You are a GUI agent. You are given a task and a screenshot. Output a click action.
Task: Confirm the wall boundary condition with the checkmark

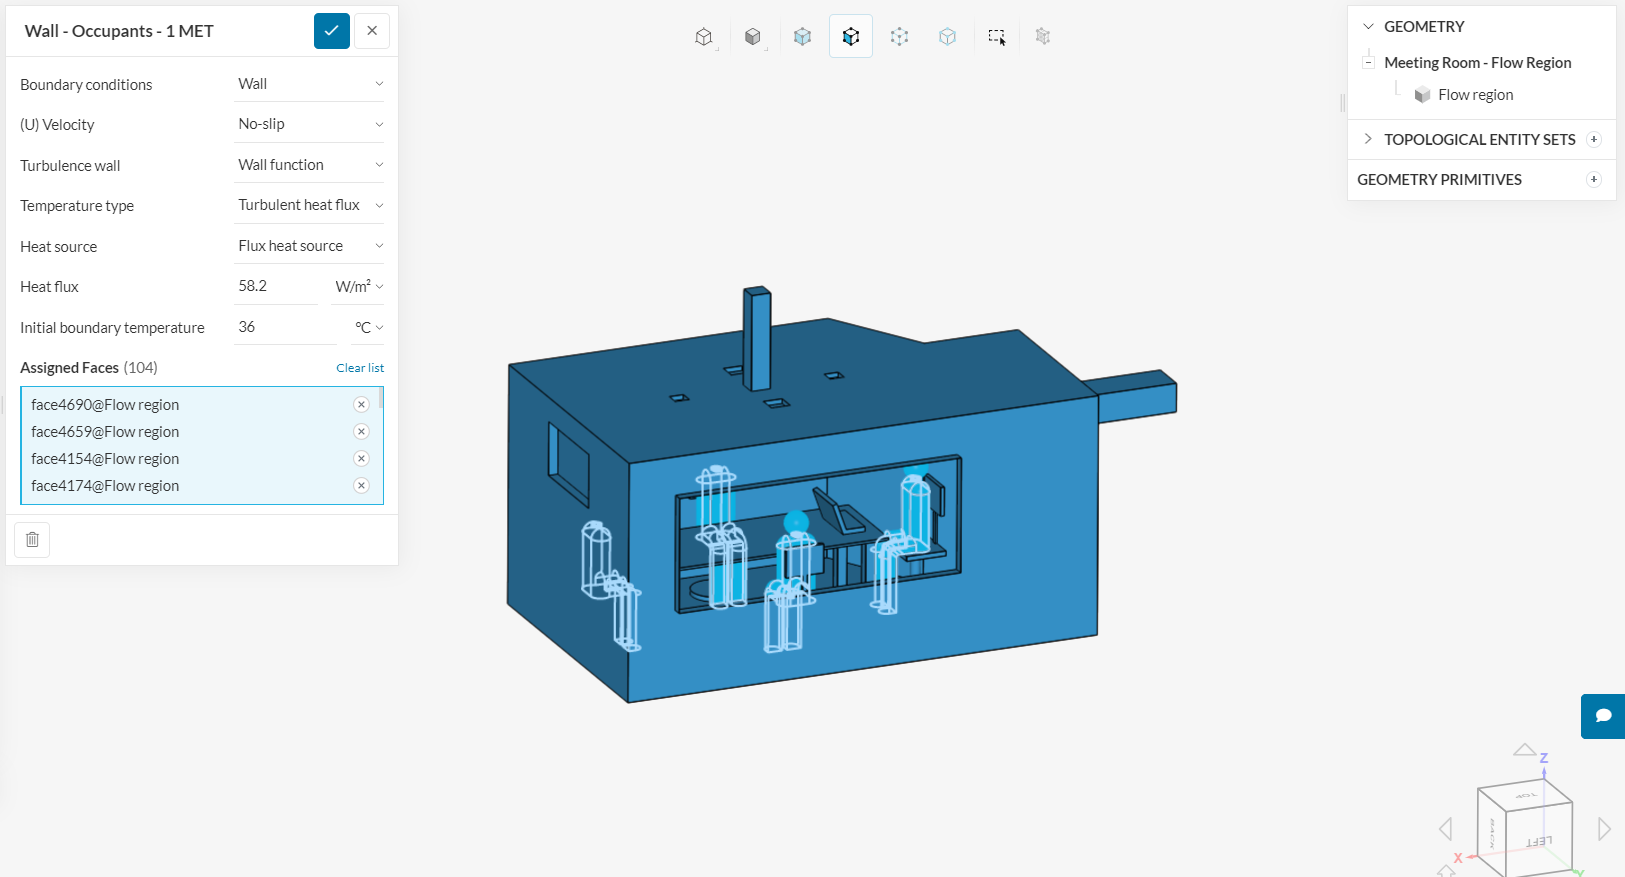pos(331,31)
